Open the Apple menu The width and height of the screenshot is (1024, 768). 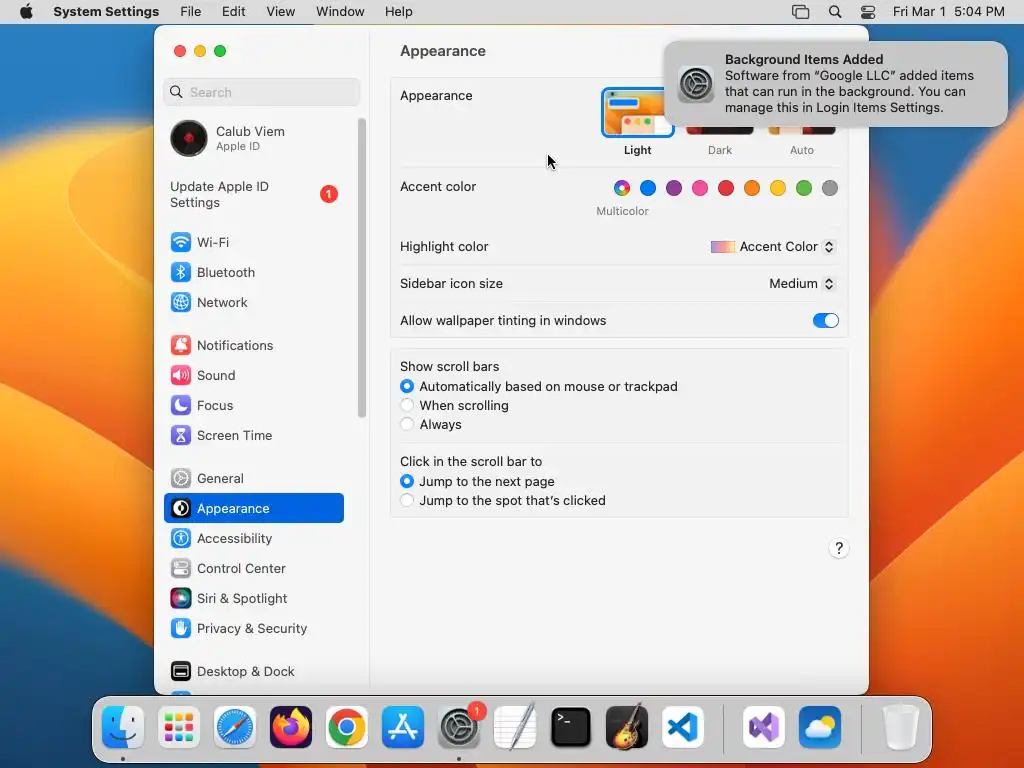[26, 12]
